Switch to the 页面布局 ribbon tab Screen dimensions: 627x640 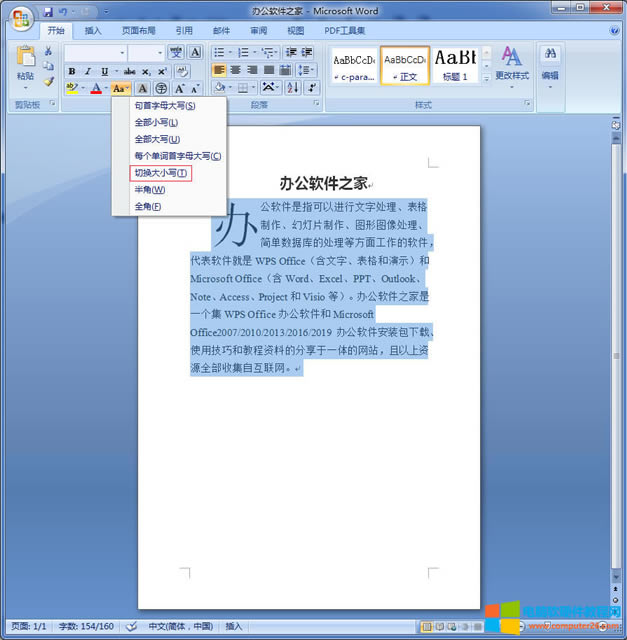click(132, 31)
